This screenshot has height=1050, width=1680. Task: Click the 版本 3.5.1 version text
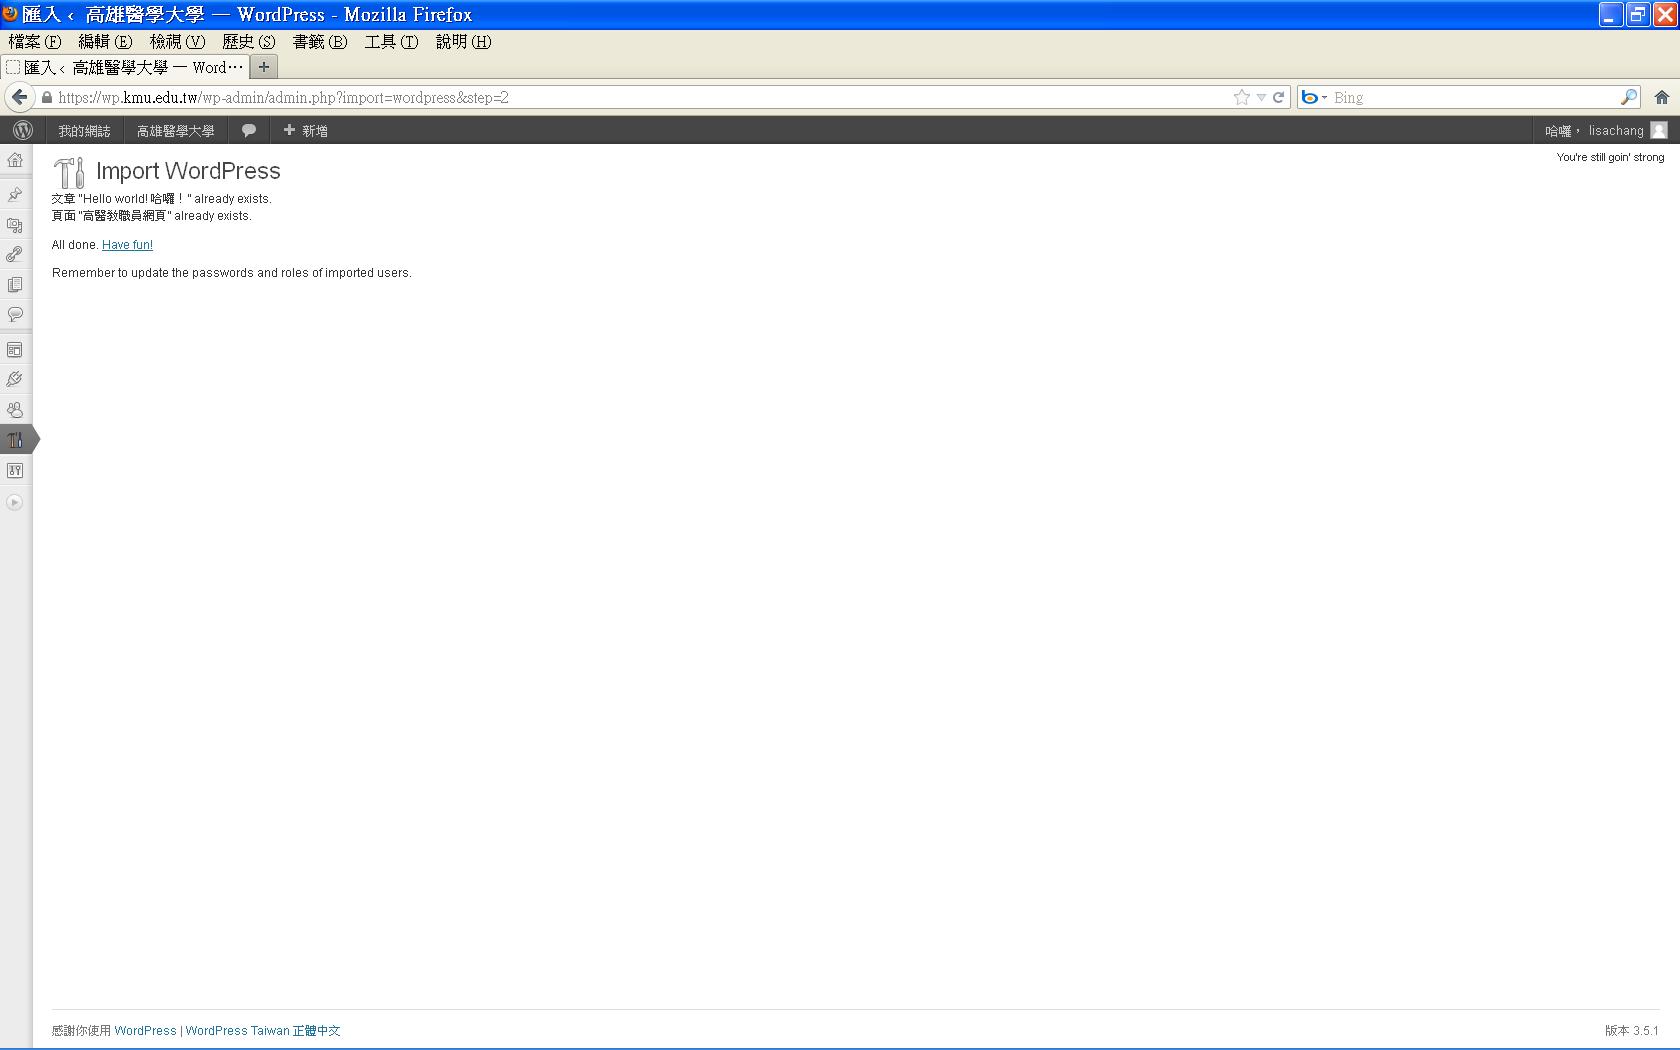1632,1031
